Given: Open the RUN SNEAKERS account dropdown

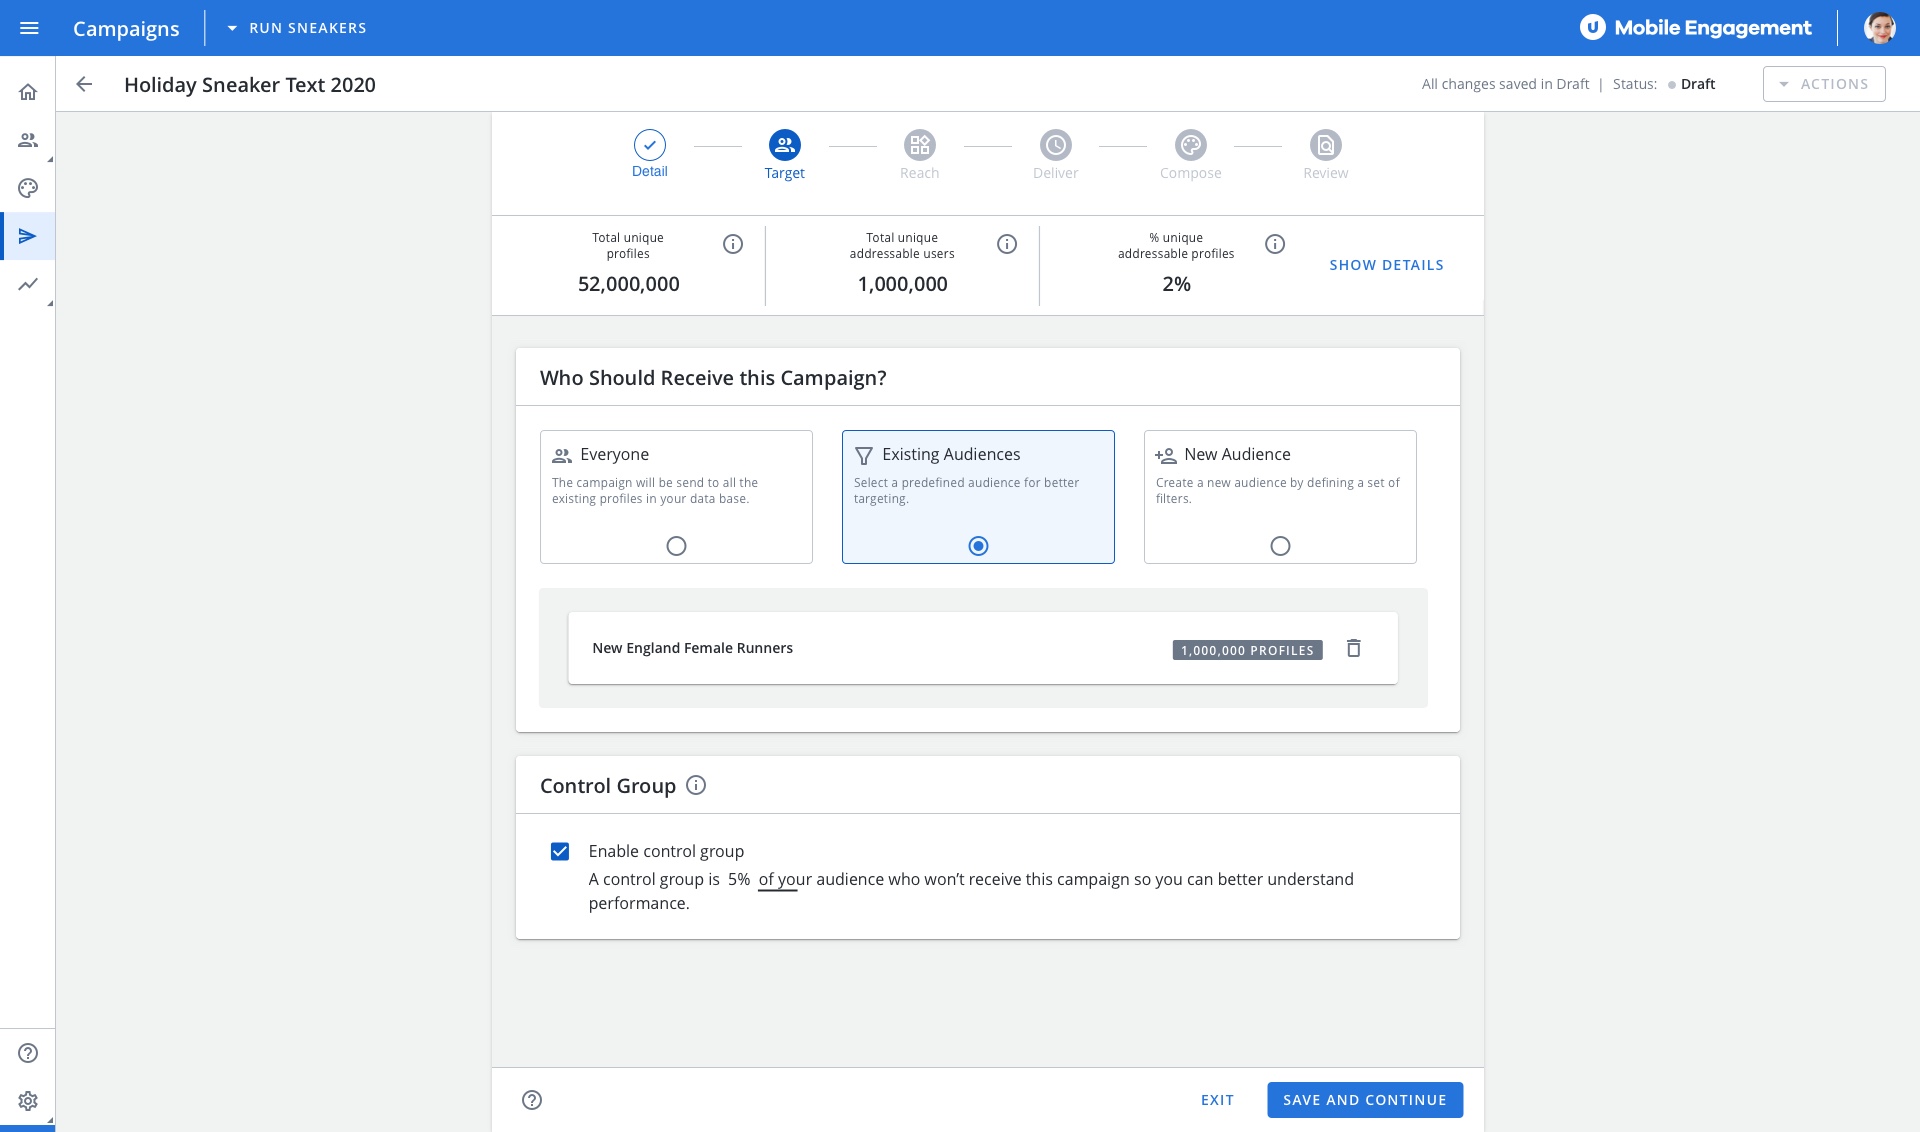Looking at the screenshot, I should [x=296, y=28].
